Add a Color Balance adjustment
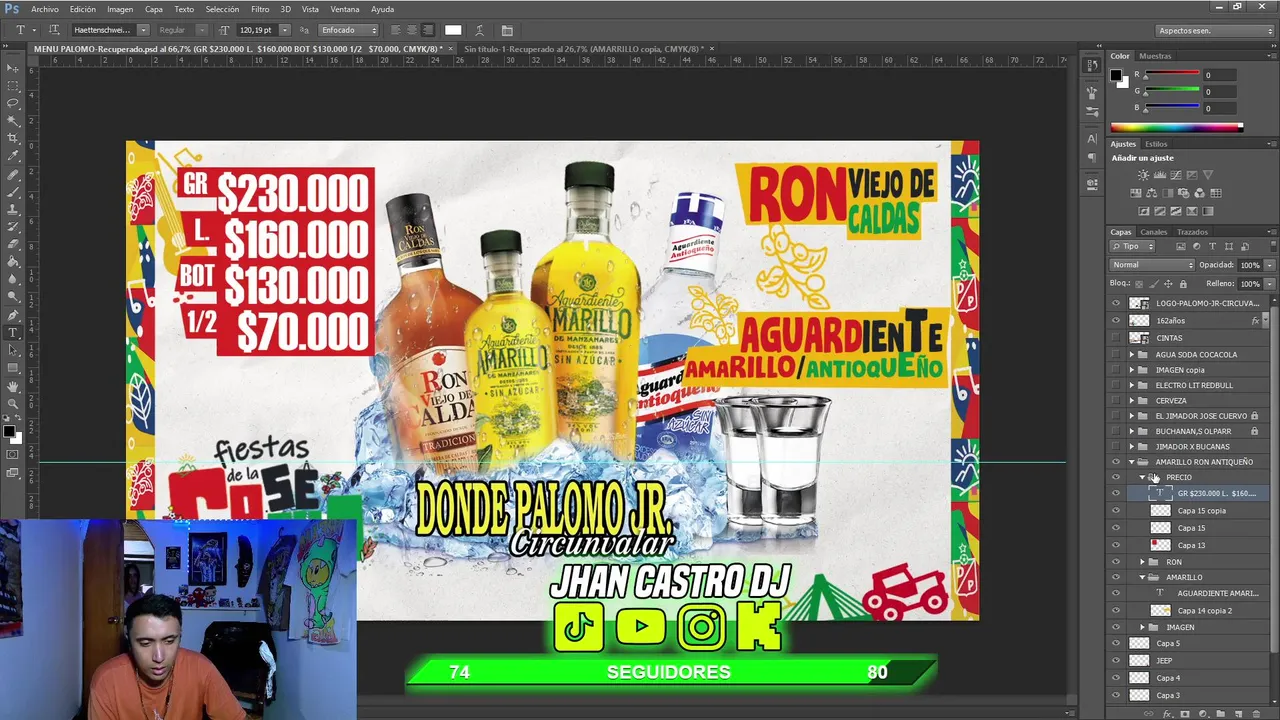 1150,193
